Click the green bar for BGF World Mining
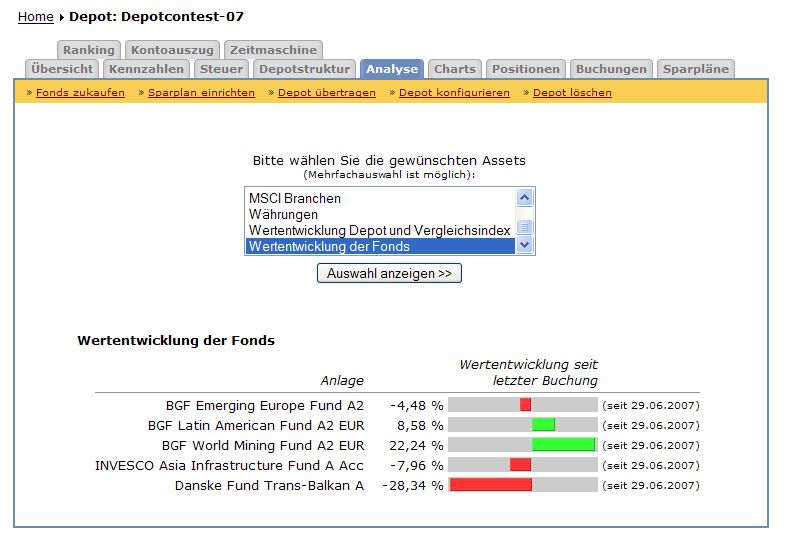 [x=564, y=444]
